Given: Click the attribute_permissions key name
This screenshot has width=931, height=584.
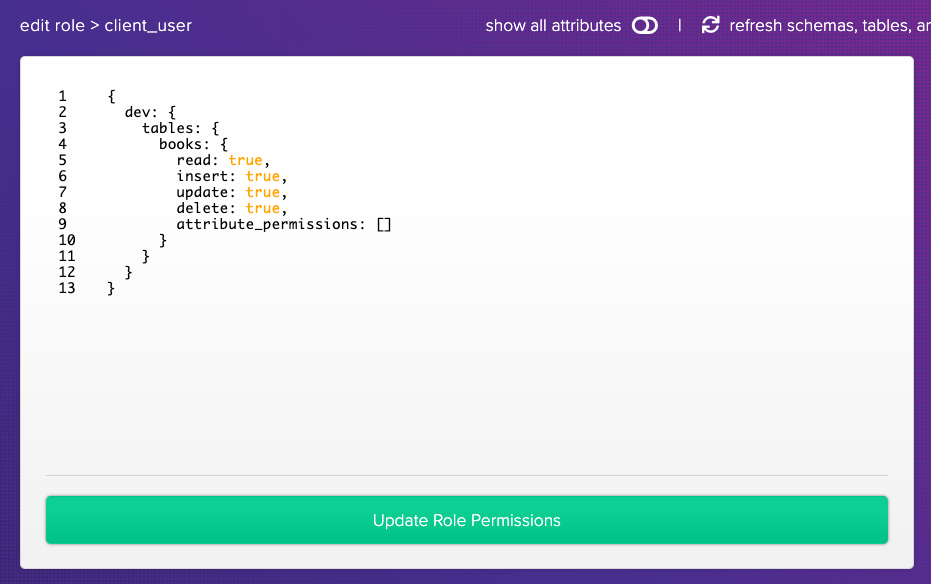Looking at the screenshot, I should pyautogui.click(x=268, y=224).
